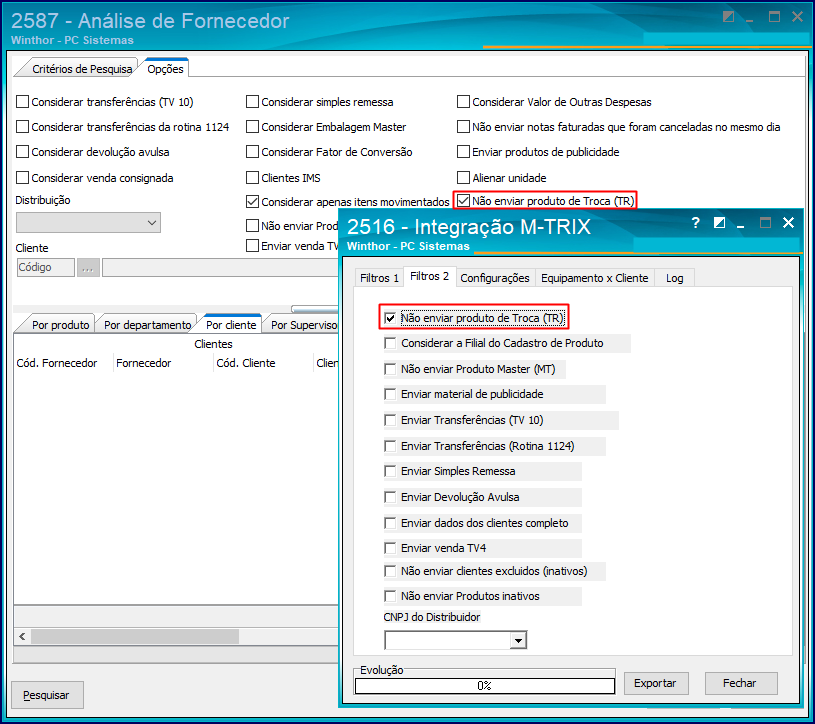This screenshot has width=815, height=724.
Task: Click the diagonal half-shaded icon in 2587 title bar
Action: point(729,17)
